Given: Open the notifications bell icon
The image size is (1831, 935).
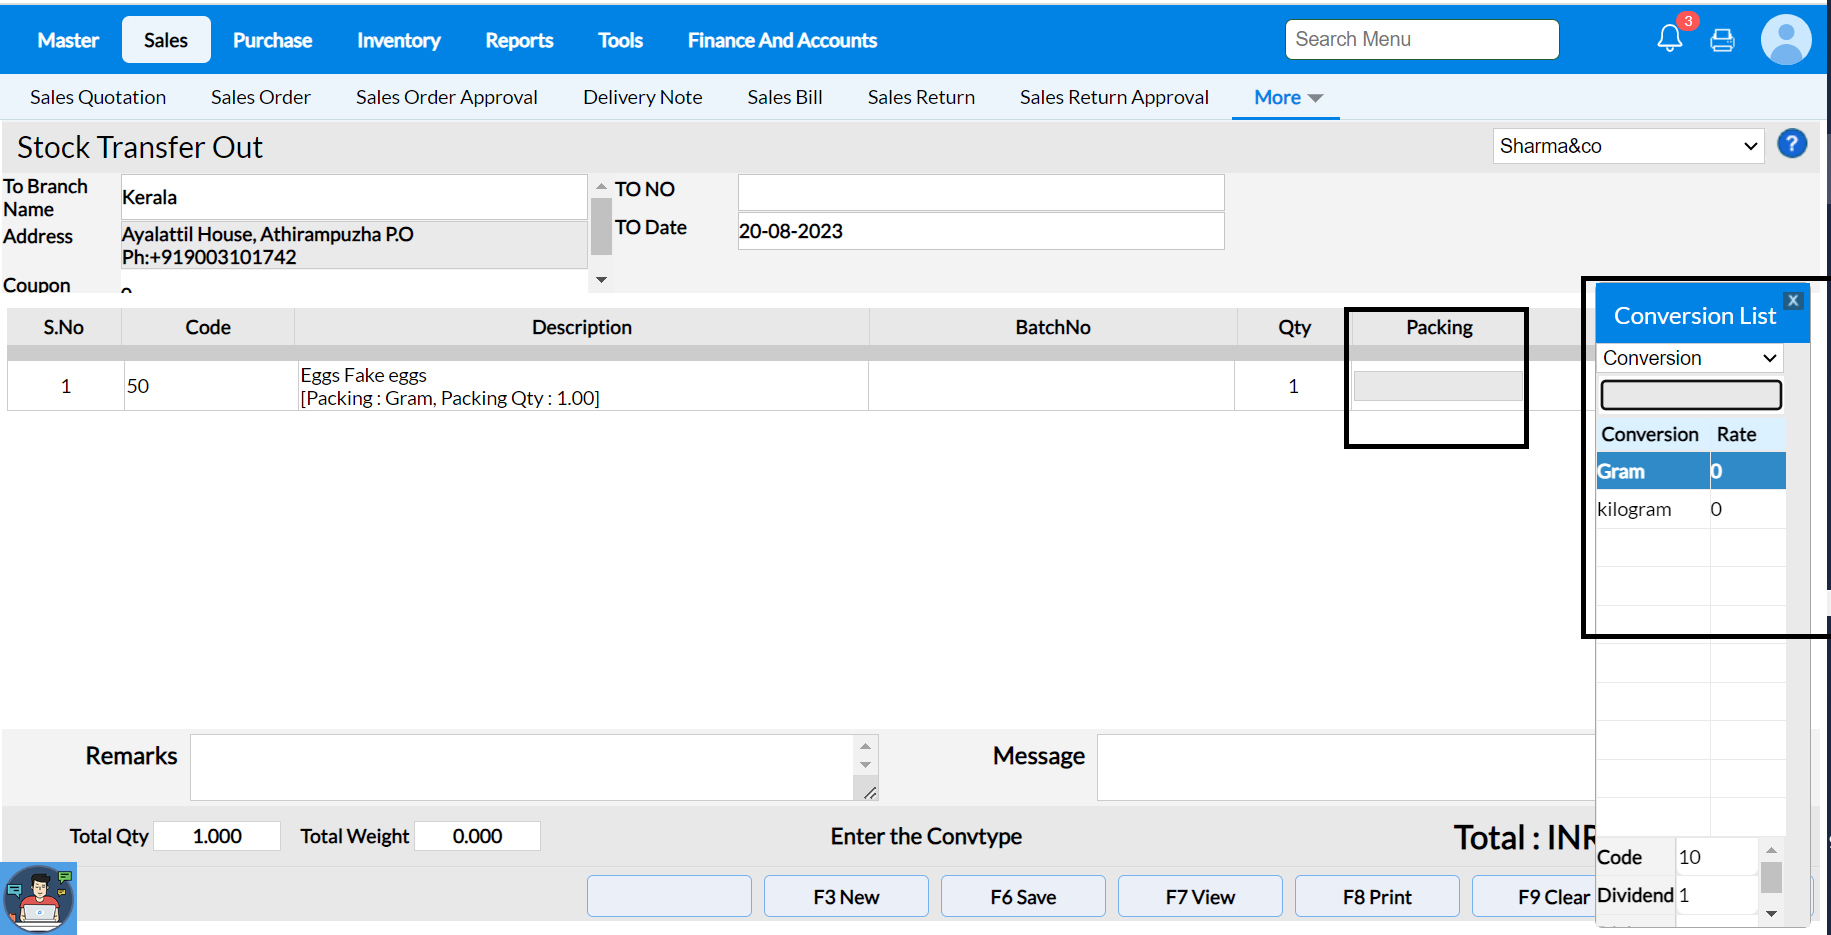Looking at the screenshot, I should [x=1669, y=39].
